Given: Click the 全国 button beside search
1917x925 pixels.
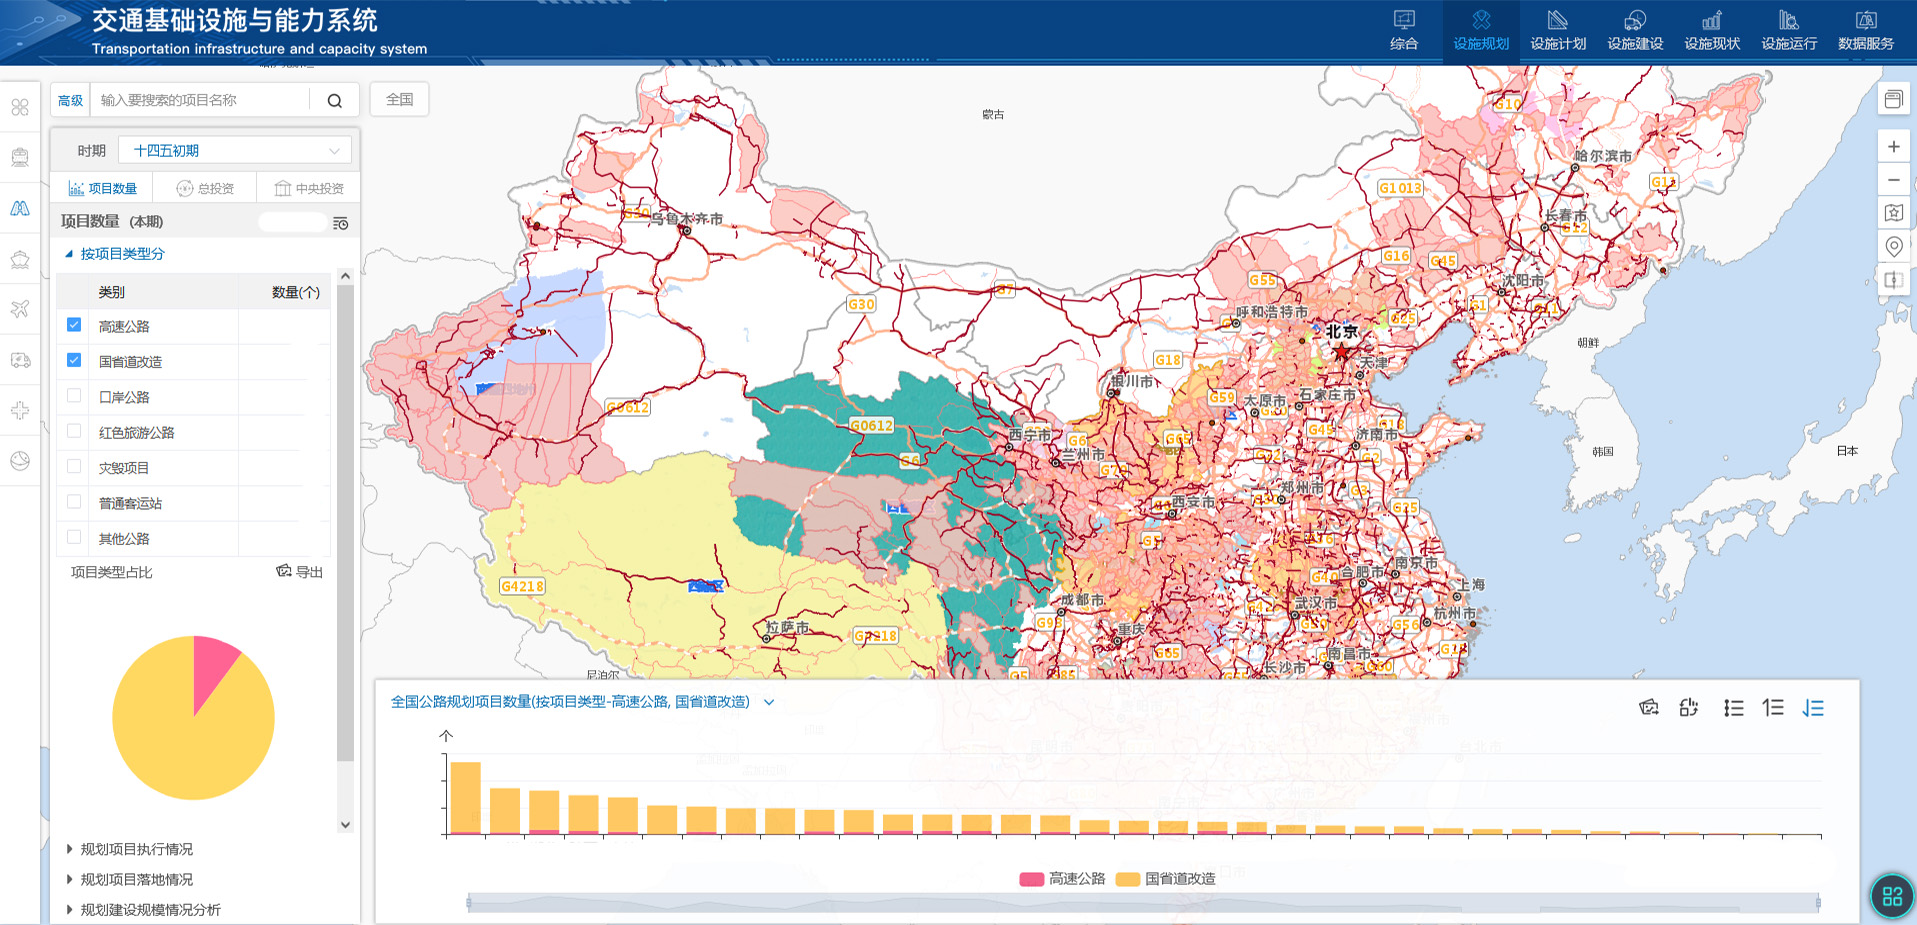Looking at the screenshot, I should pyautogui.click(x=400, y=100).
